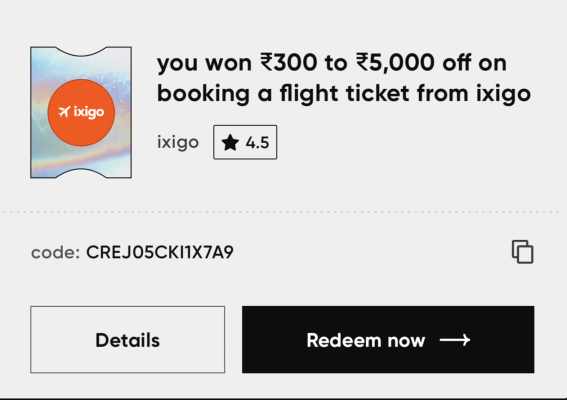
Task: Click the 4.5 rating badge
Action: 245,142
